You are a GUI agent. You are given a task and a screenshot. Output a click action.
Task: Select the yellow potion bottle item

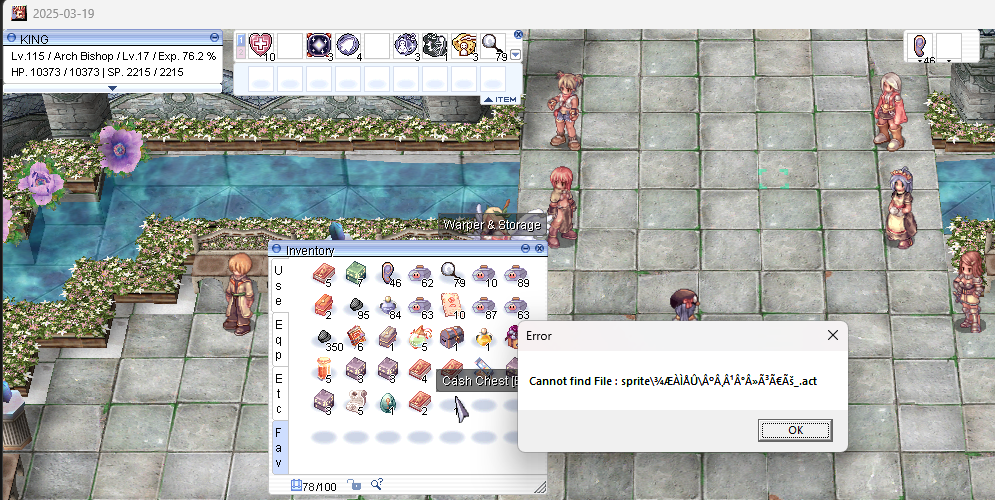coord(484,338)
